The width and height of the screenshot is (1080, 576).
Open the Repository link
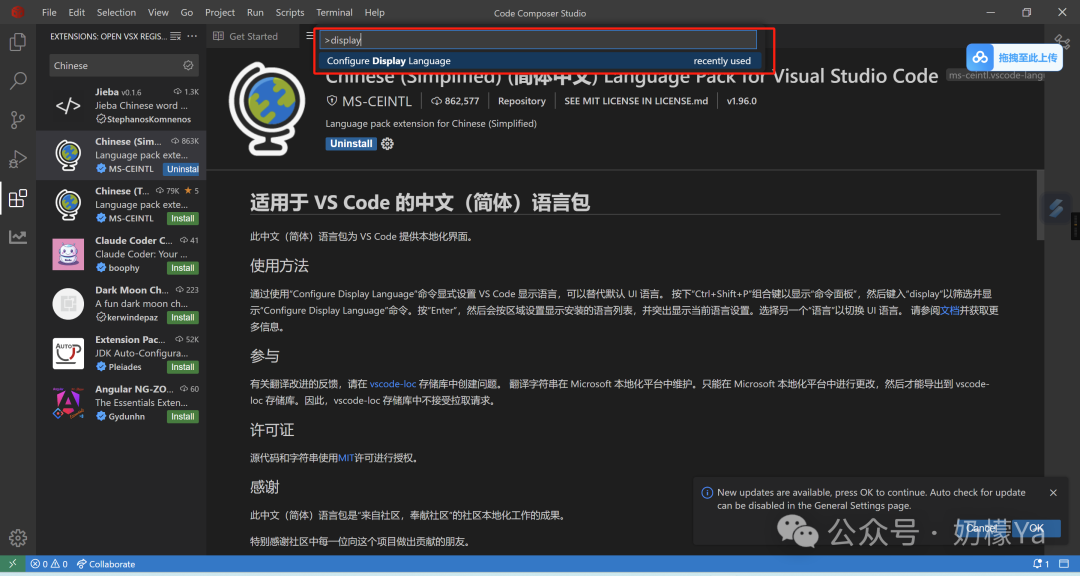(x=521, y=101)
